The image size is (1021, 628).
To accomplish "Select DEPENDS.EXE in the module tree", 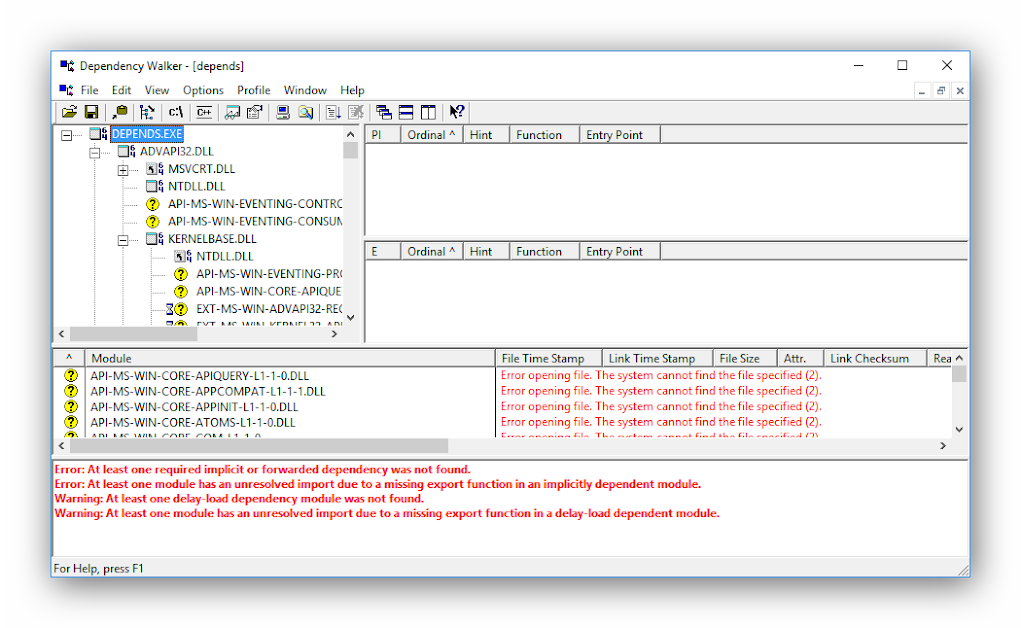I will (x=147, y=134).
